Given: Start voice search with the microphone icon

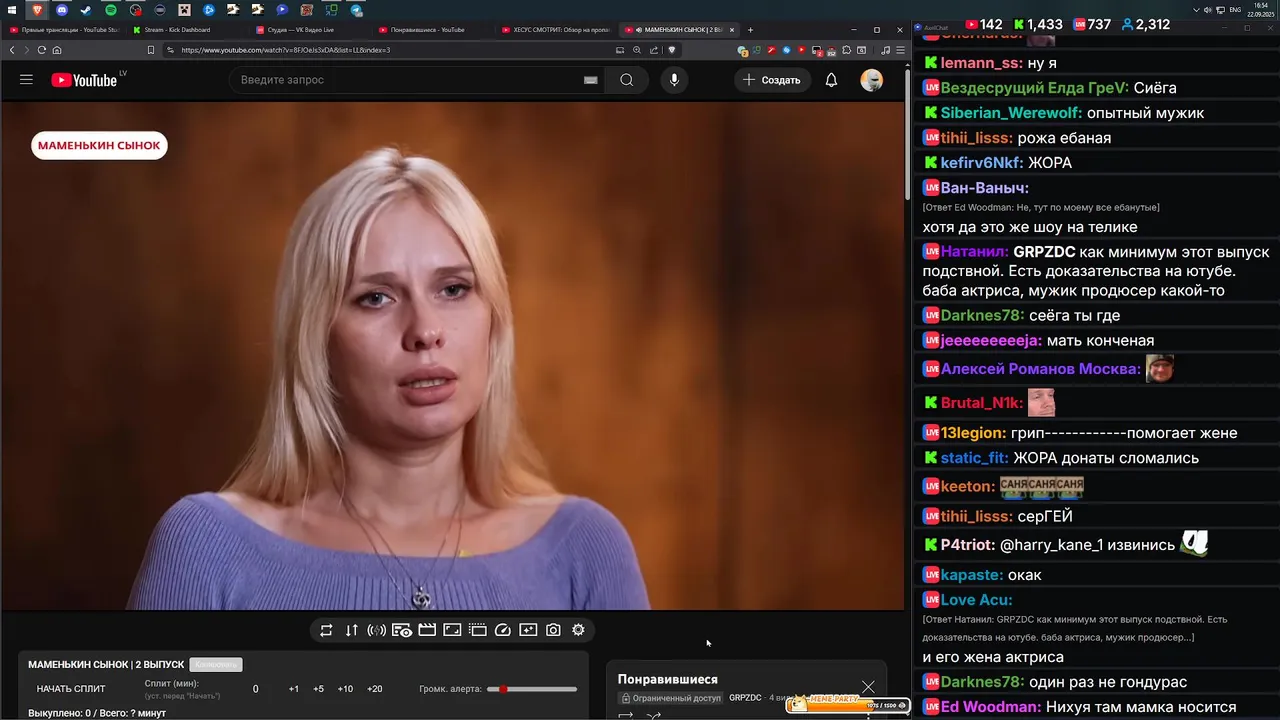Looking at the screenshot, I should tap(674, 80).
